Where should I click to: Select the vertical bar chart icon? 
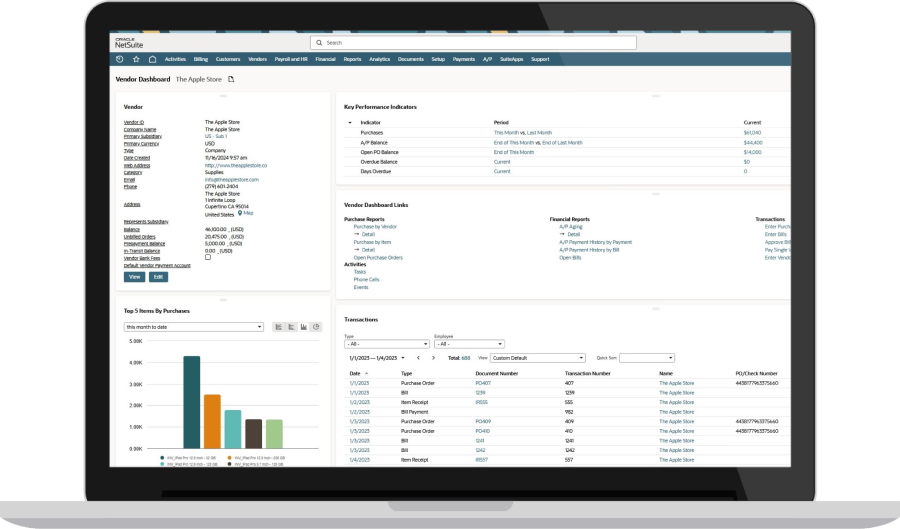click(303, 327)
